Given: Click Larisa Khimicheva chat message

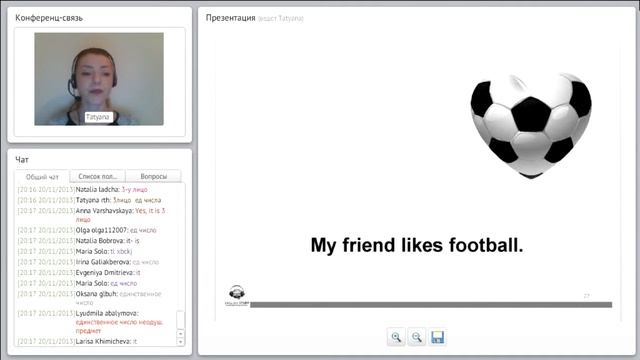Looking at the screenshot, I should (78, 341).
